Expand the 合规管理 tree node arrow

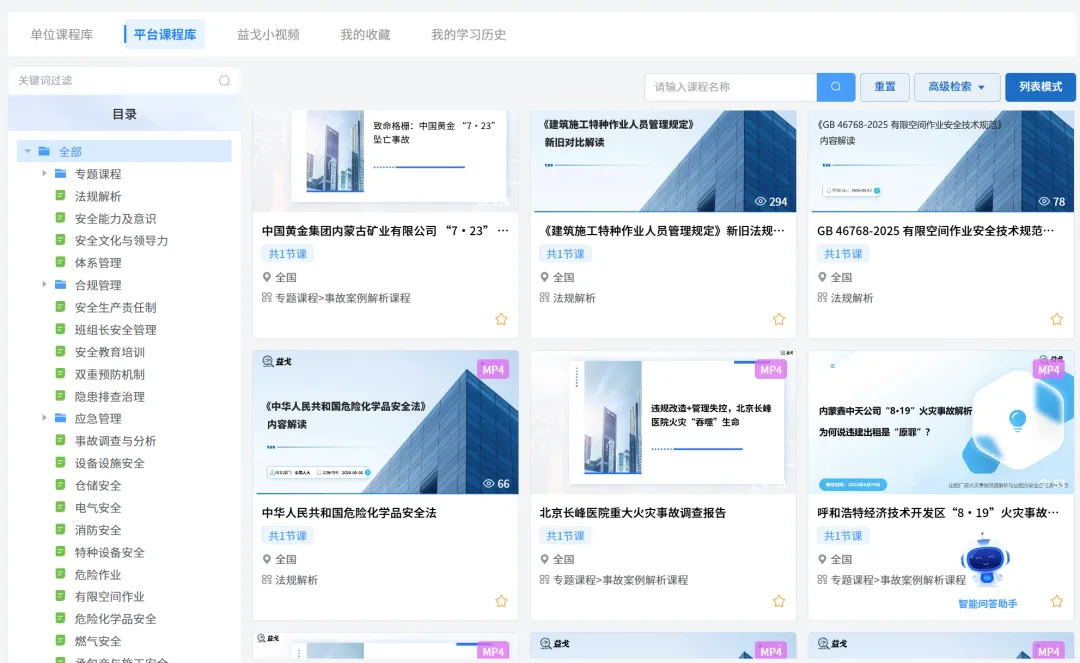(x=44, y=284)
